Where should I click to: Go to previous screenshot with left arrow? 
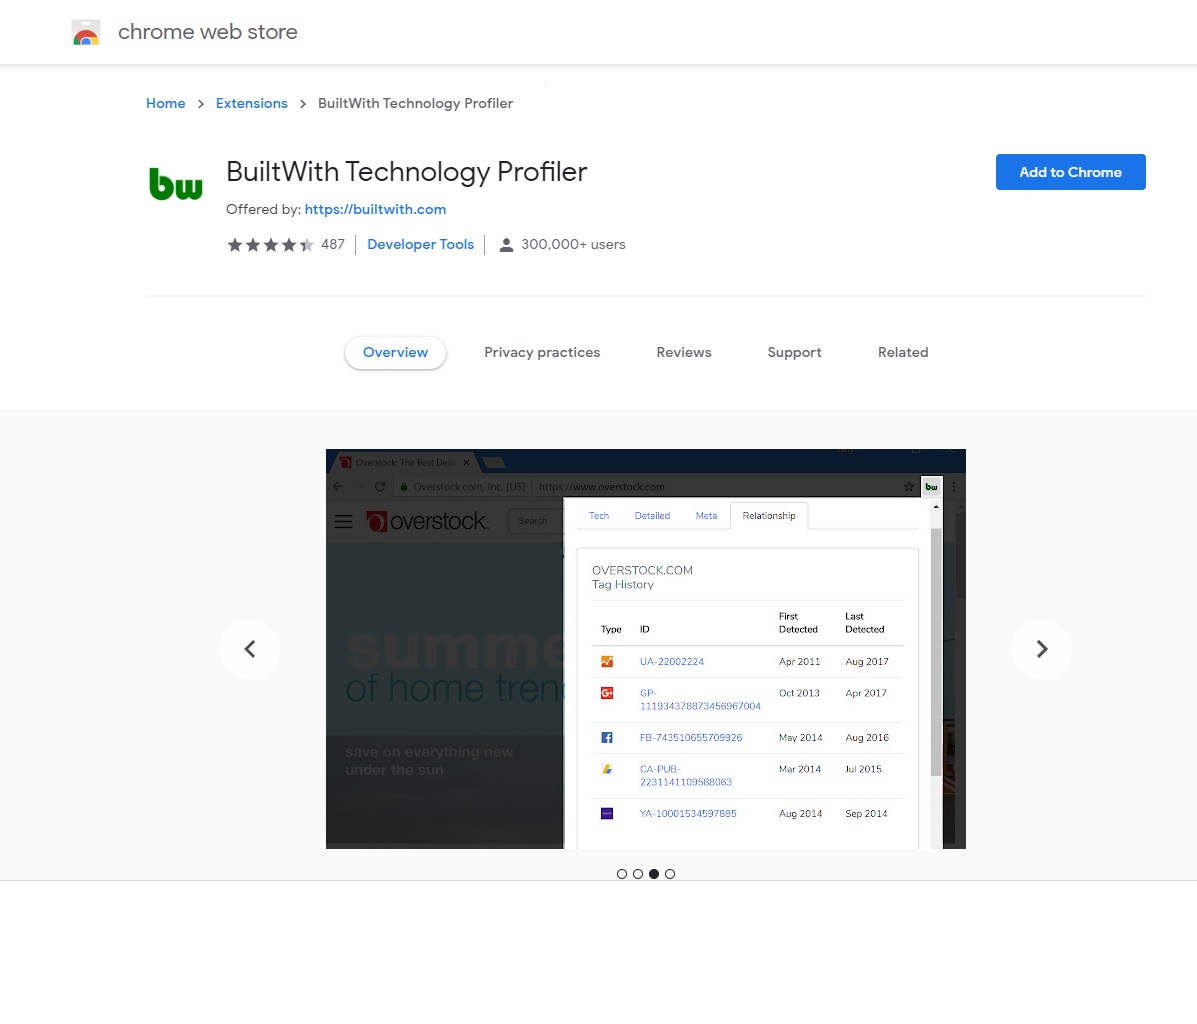[x=250, y=649]
